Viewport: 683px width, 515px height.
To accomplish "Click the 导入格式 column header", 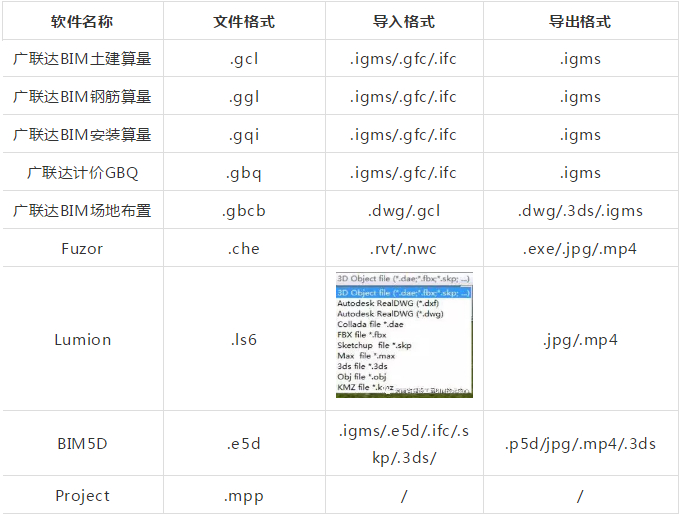I will (x=404, y=21).
